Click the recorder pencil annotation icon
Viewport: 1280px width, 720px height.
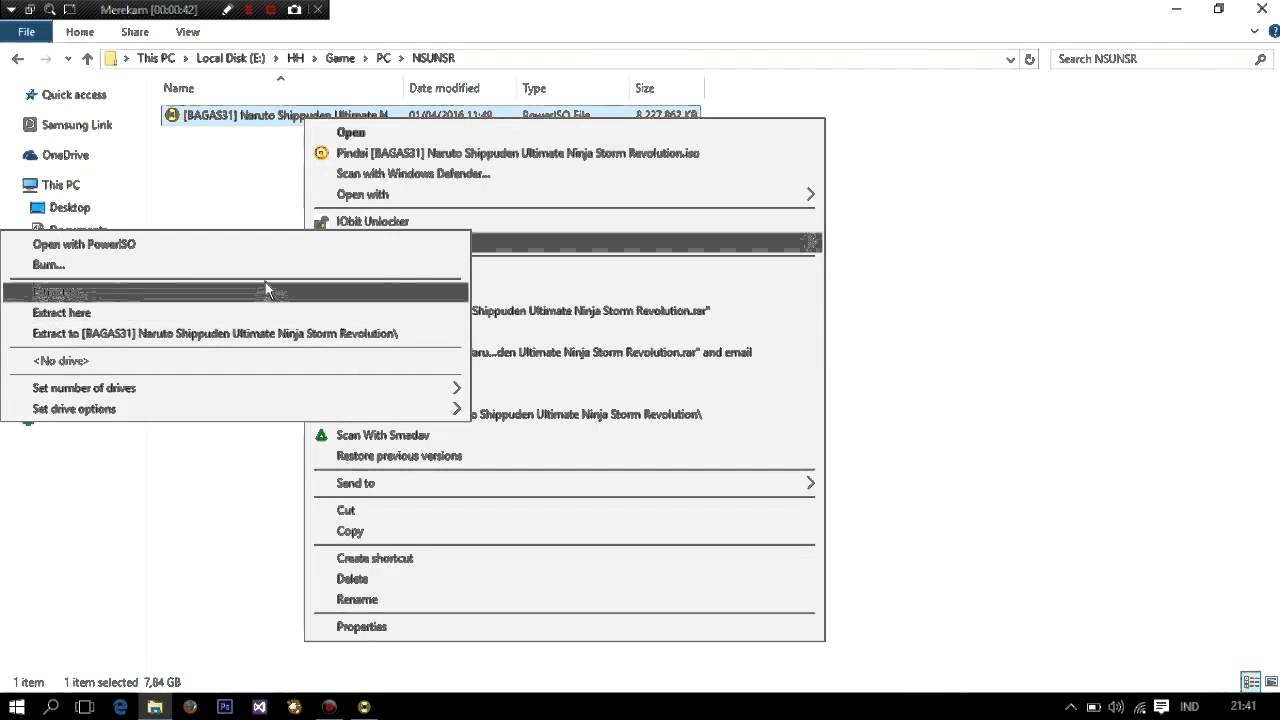(228, 9)
